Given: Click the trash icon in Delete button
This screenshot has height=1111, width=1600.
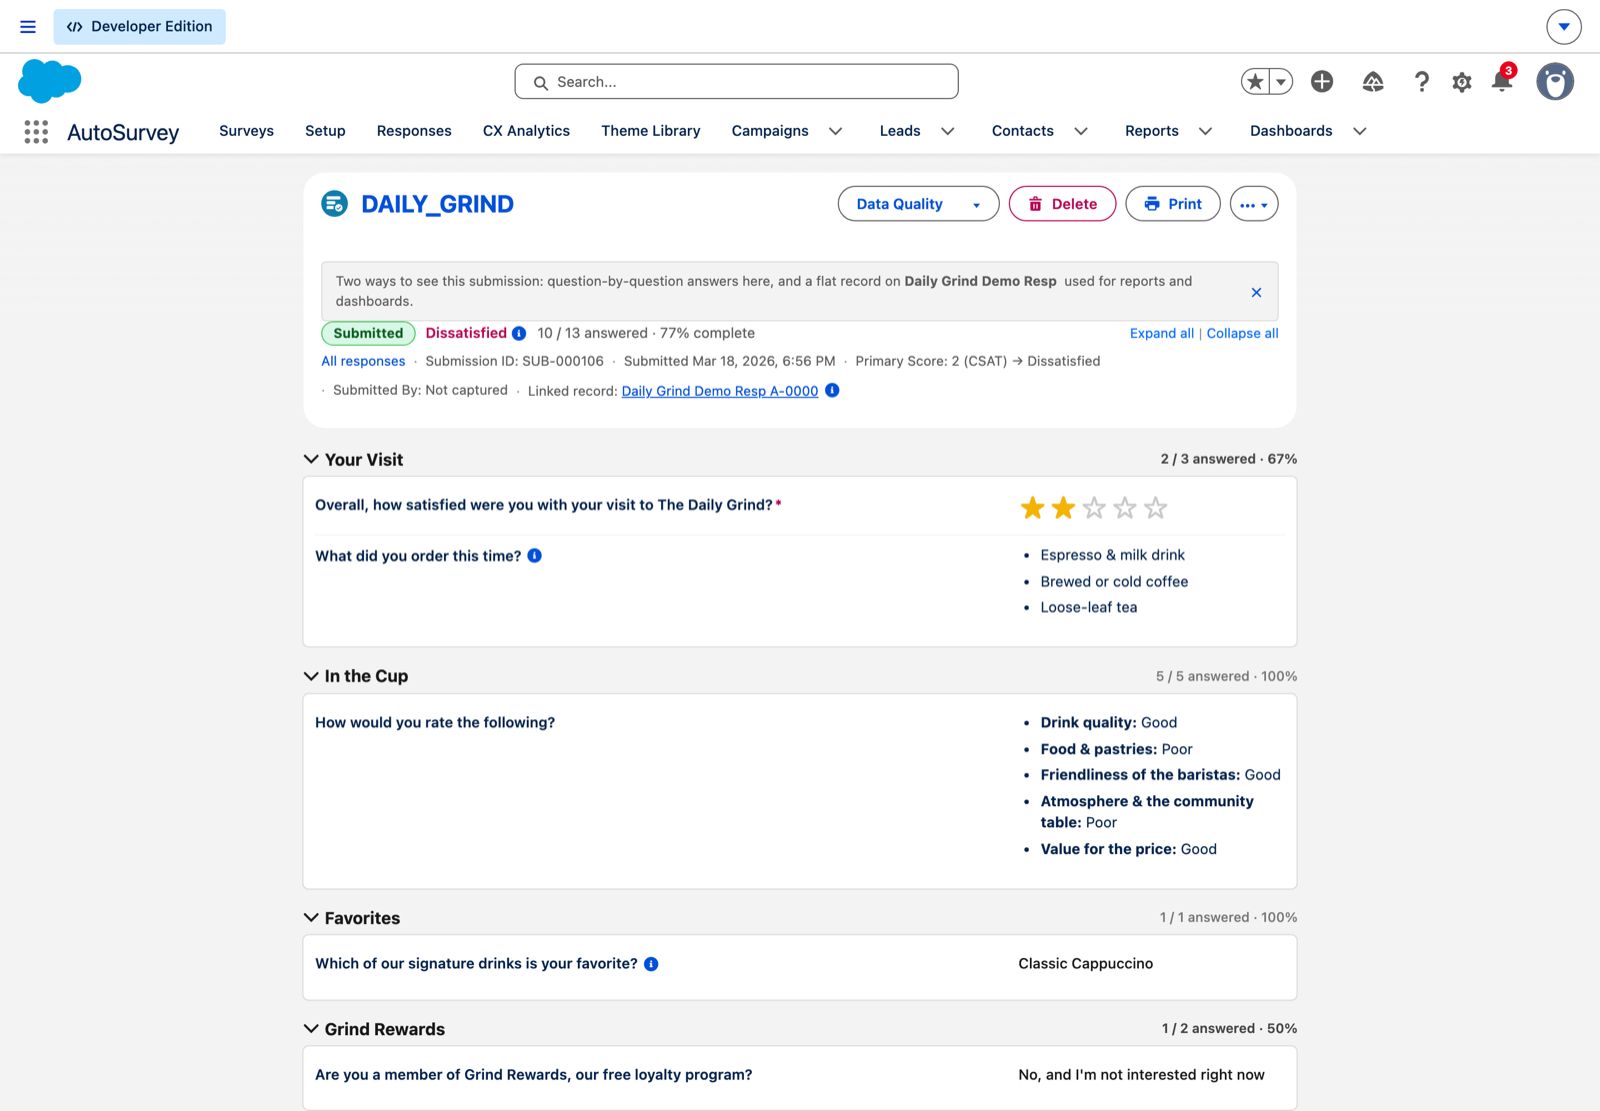Looking at the screenshot, I should 1035,204.
